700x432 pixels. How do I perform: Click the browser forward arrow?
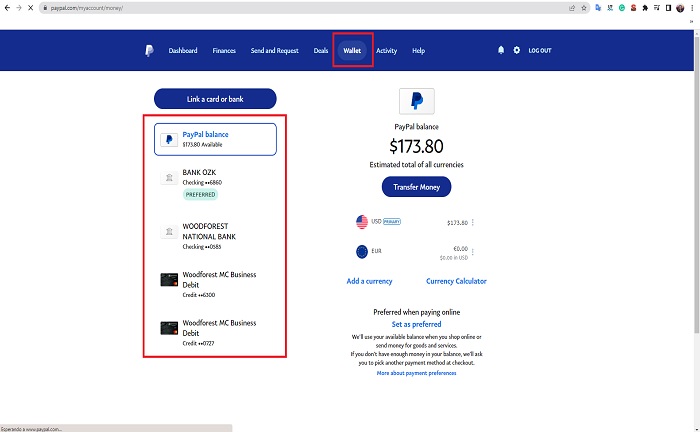(19, 8)
